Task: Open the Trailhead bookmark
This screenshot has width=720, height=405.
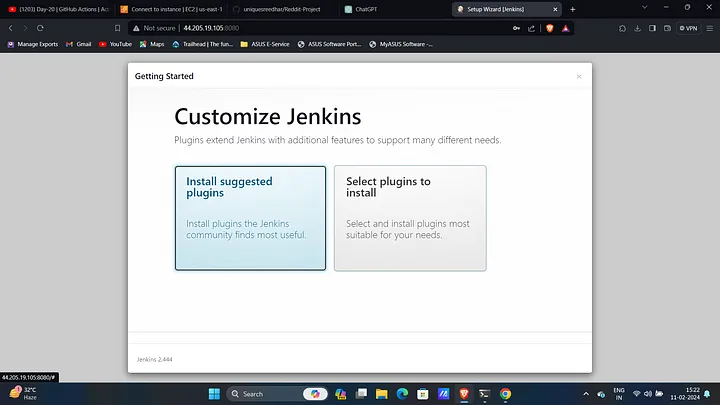Action: coord(202,44)
